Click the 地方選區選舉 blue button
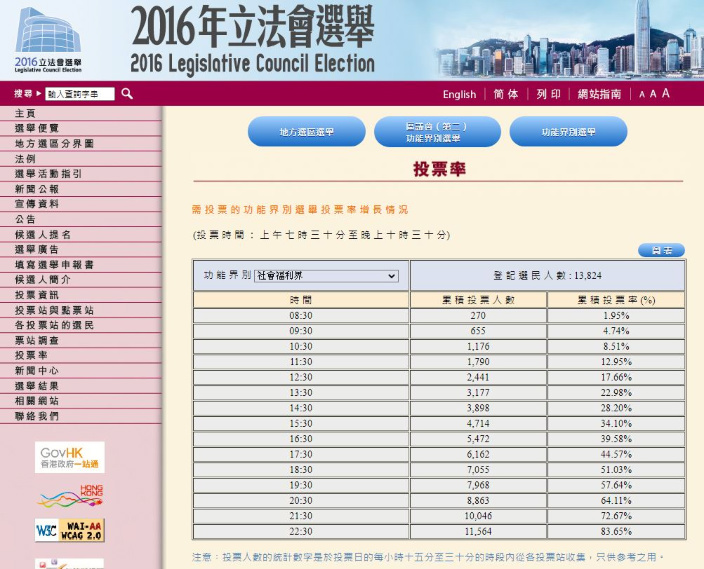The height and width of the screenshot is (569, 704). pos(307,132)
